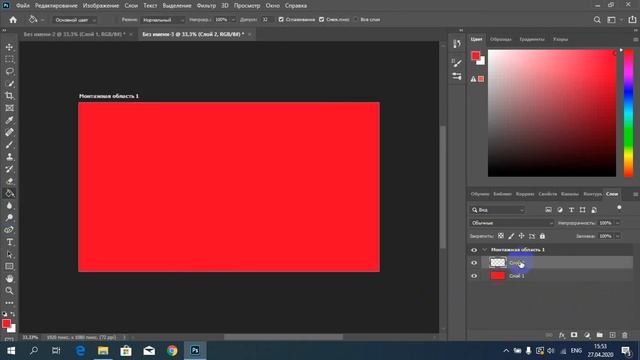640x360 pixels.
Task: Click inside the color picker field
Action: (552, 113)
